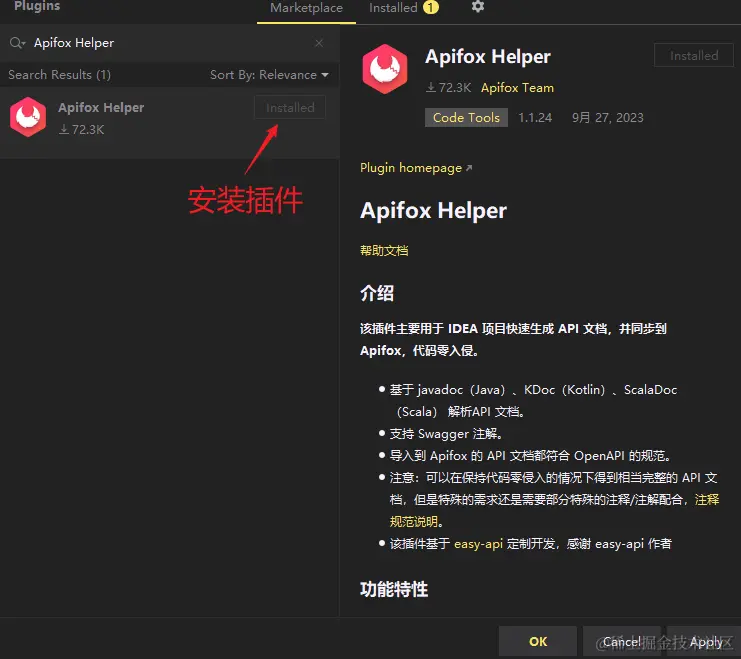Click the 支持 Swagger 注解 bullet text
The height and width of the screenshot is (659, 741).
point(446,434)
